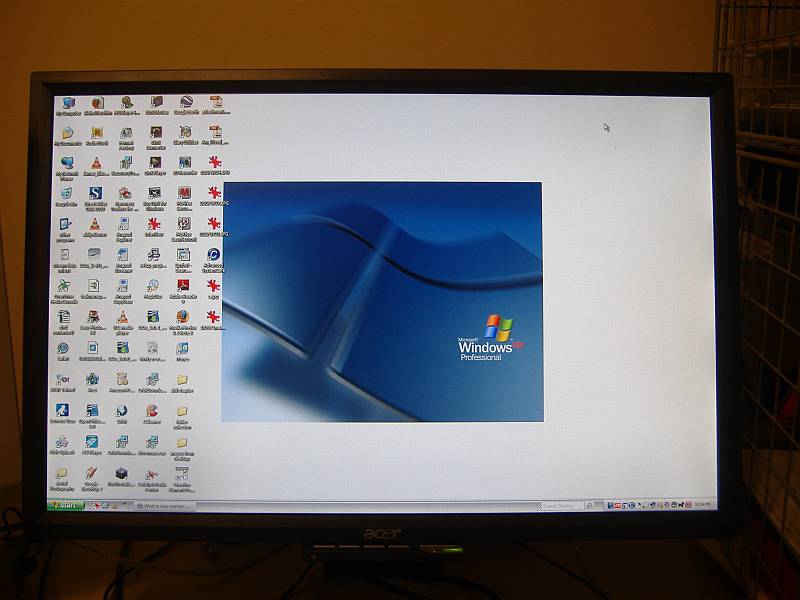Select the blue icon with white figure
This screenshot has height=600, width=800.
[x=62, y=410]
